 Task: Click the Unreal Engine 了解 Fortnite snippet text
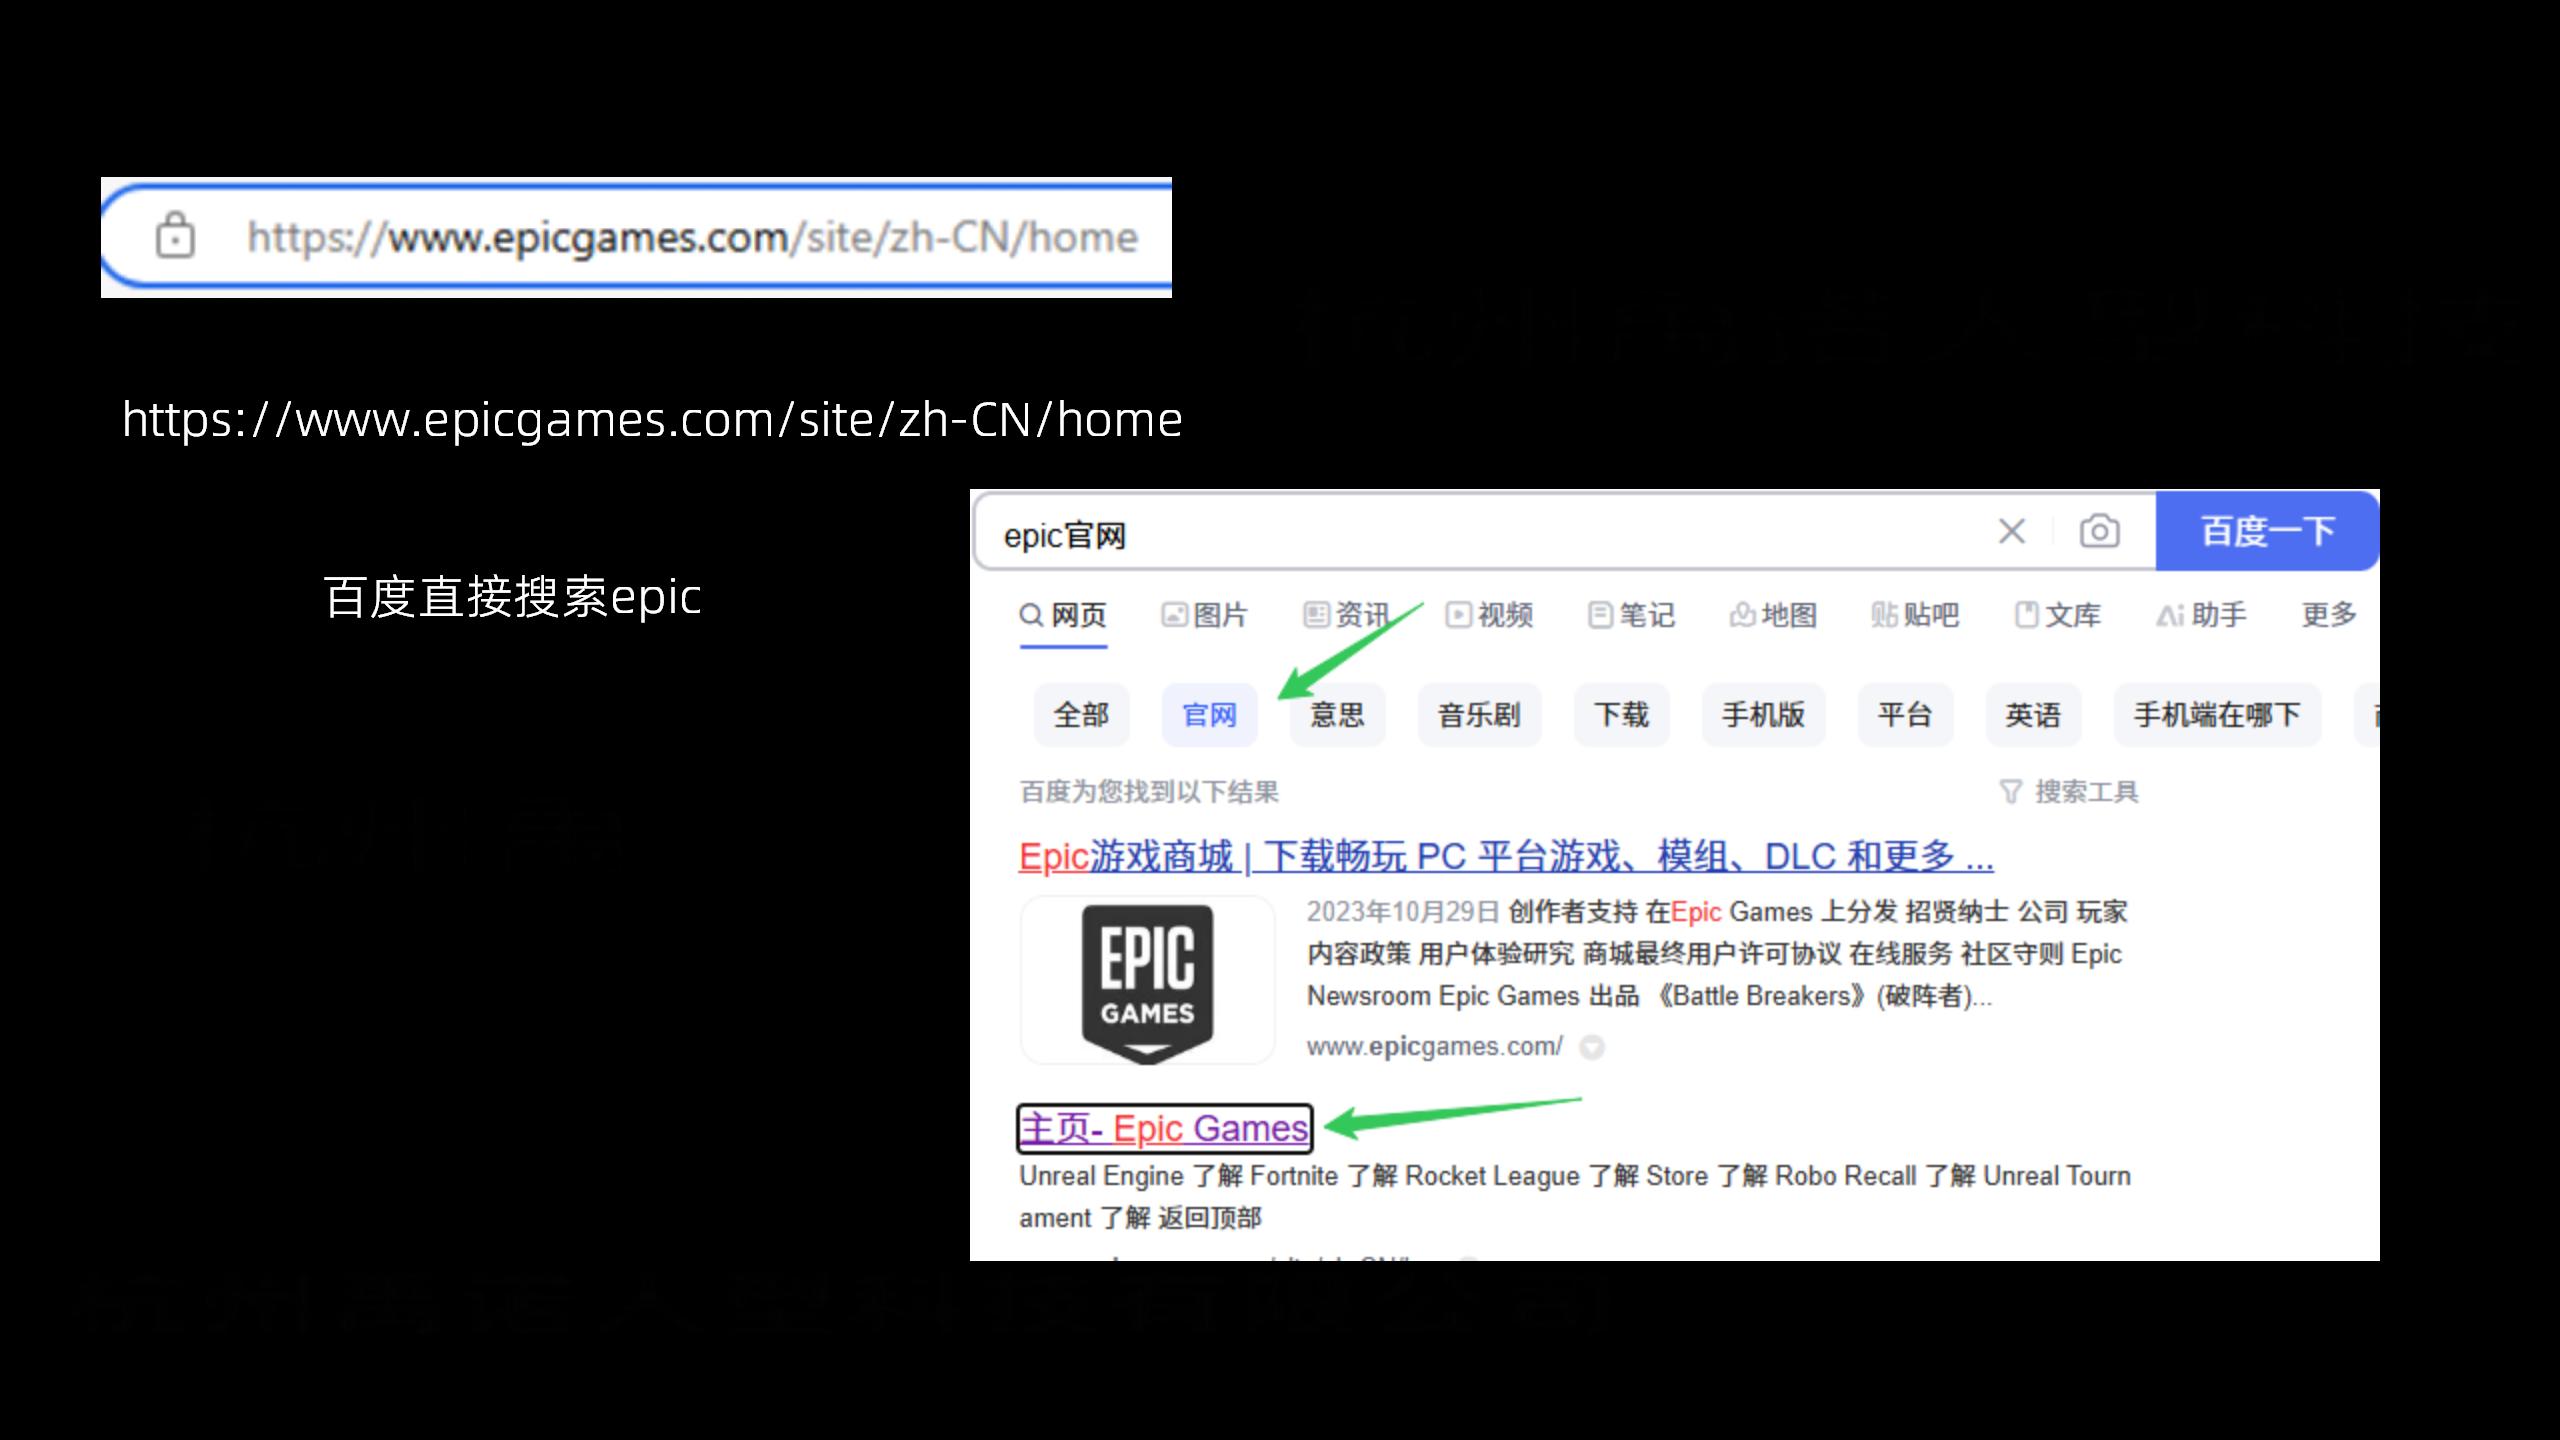pyautogui.click(x=1575, y=1197)
